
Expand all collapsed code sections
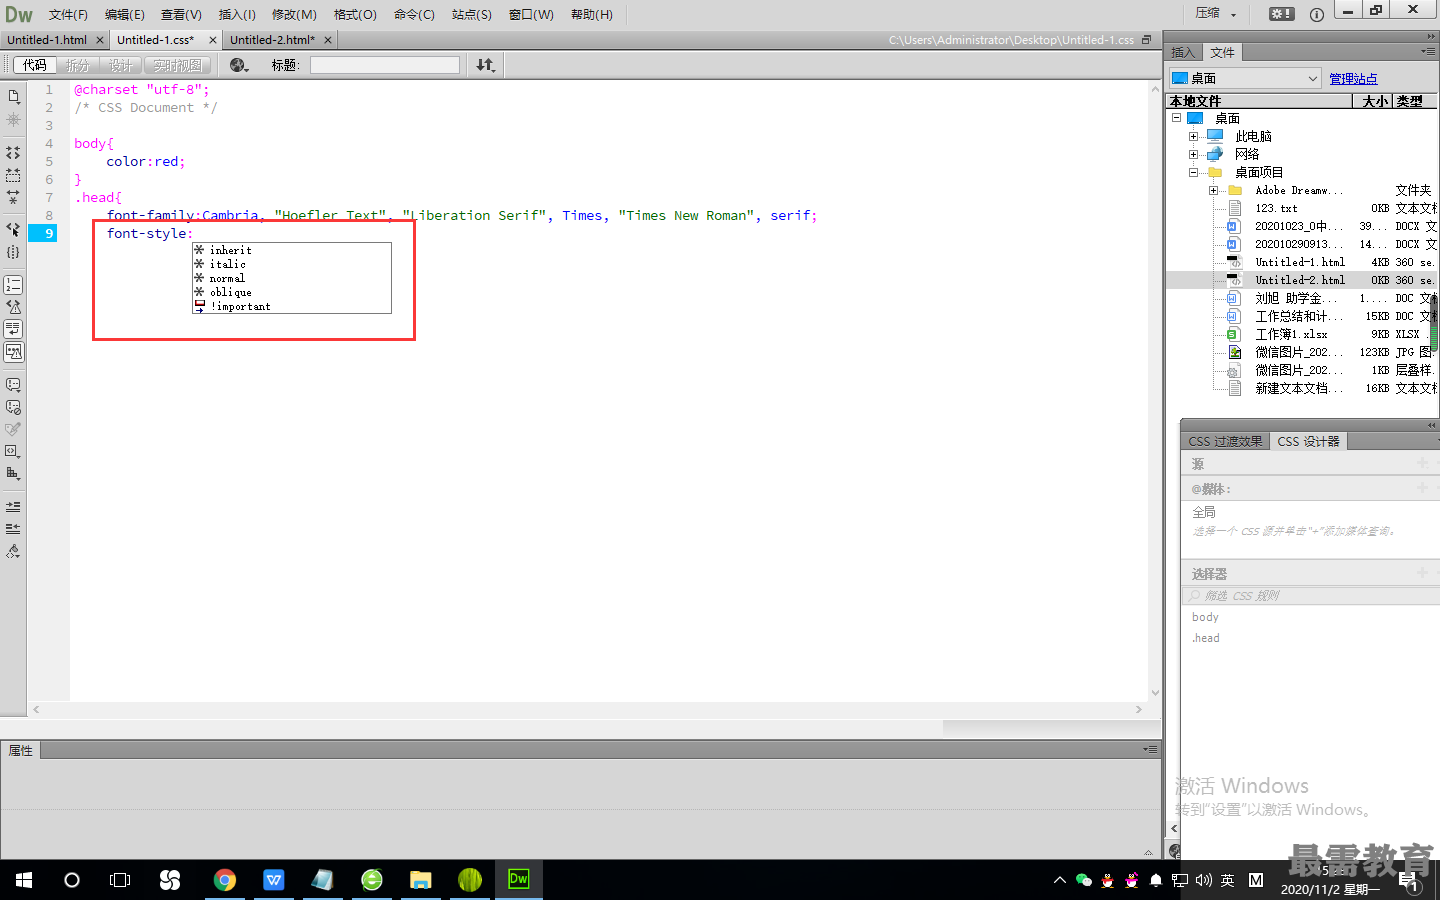[13, 197]
